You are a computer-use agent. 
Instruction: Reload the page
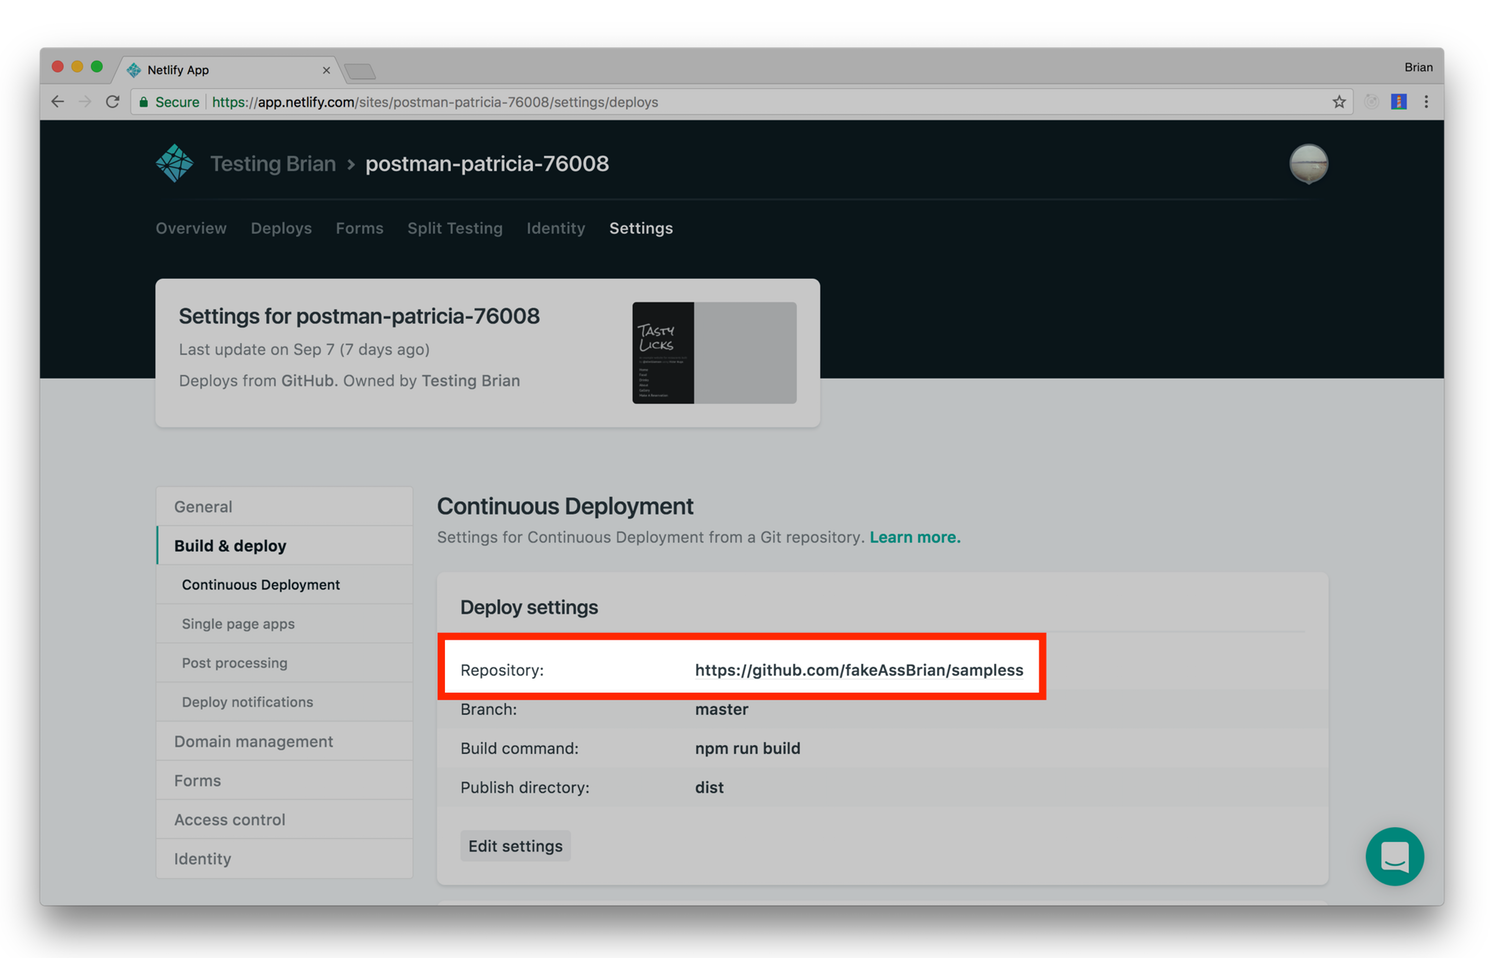coord(112,101)
